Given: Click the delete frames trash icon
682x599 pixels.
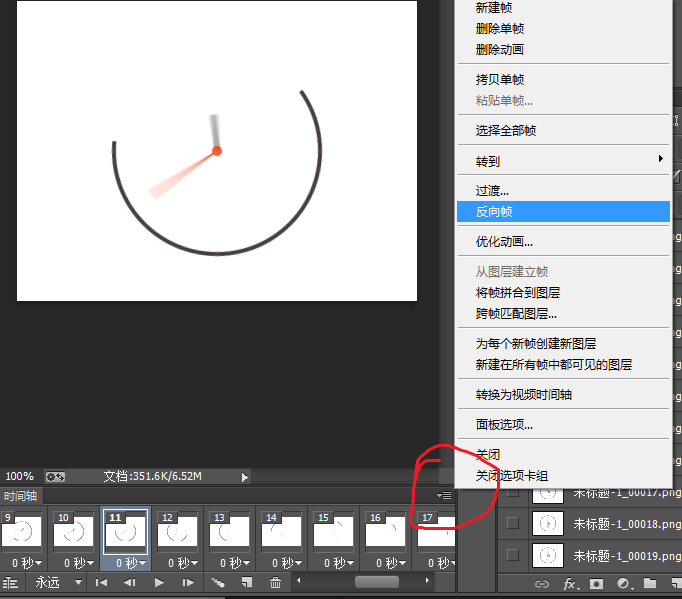Looking at the screenshot, I should coord(275,582).
